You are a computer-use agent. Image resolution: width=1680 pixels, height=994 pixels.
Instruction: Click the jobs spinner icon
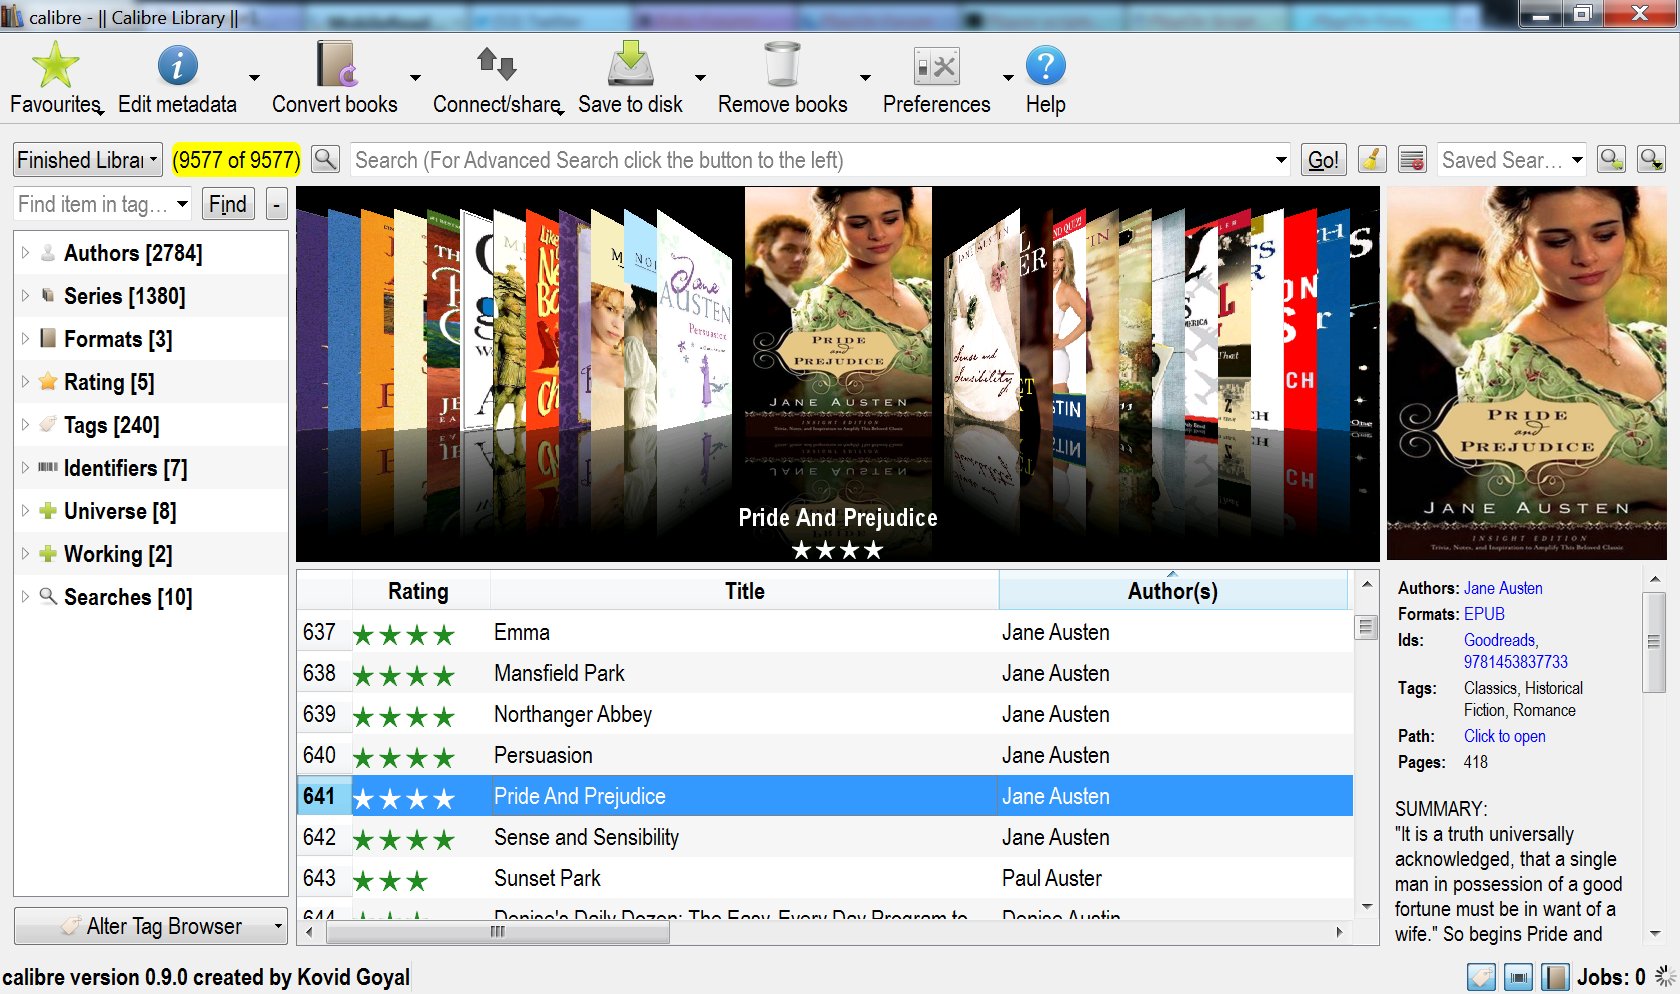pos(1665,977)
